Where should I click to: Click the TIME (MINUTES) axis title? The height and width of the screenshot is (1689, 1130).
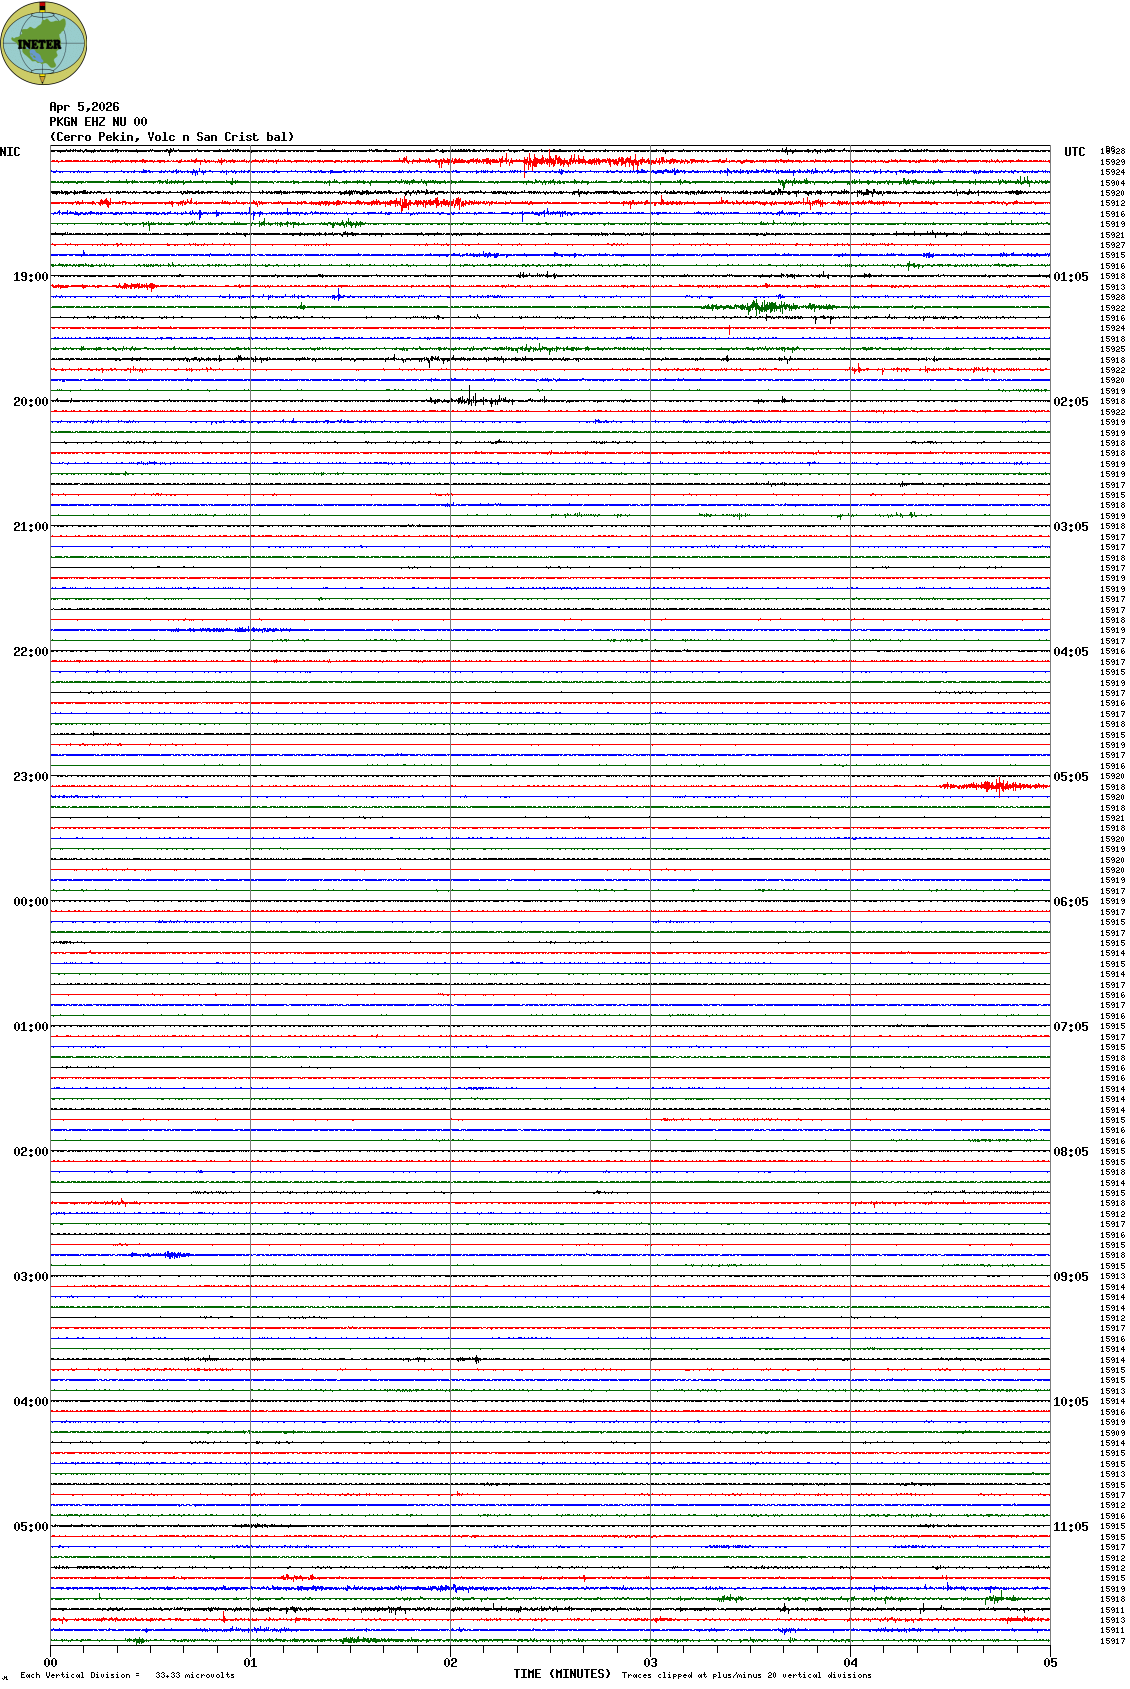click(562, 1674)
